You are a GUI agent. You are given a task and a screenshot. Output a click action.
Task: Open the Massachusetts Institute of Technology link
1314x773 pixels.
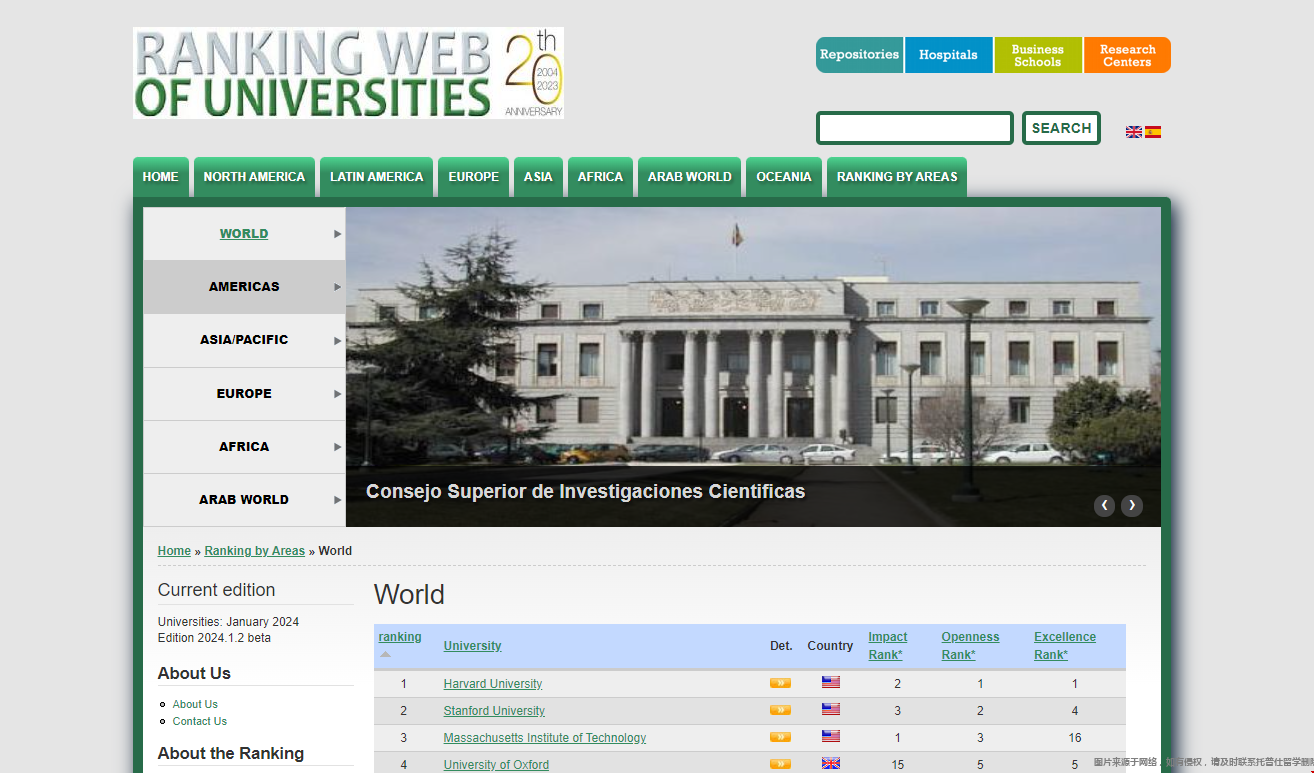pyautogui.click(x=545, y=738)
